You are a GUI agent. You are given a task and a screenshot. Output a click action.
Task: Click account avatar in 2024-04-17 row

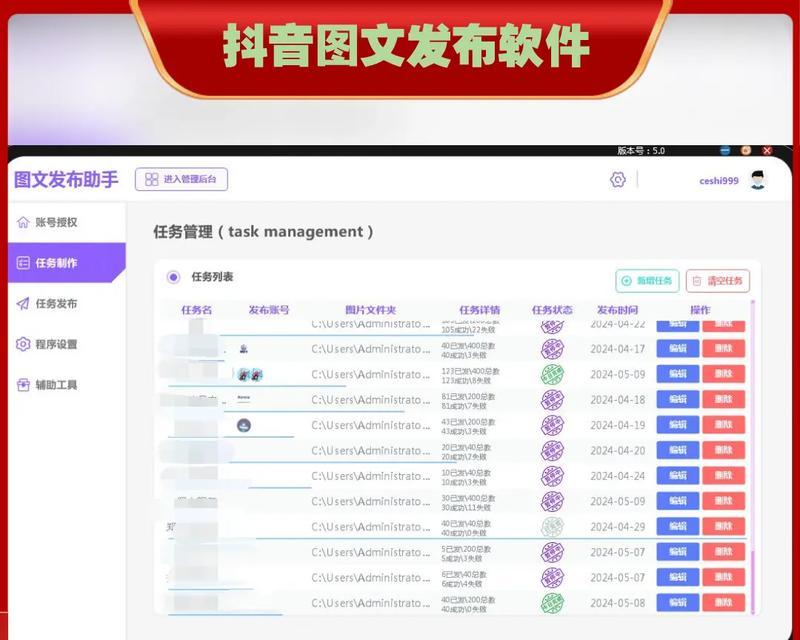243,349
